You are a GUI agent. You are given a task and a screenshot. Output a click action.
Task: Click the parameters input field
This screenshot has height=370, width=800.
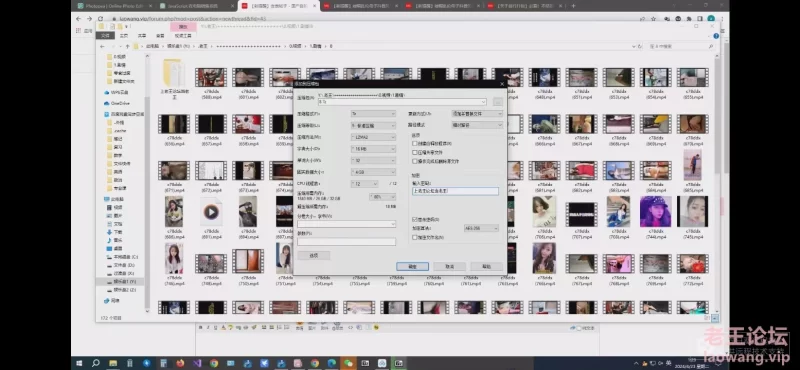pos(346,242)
